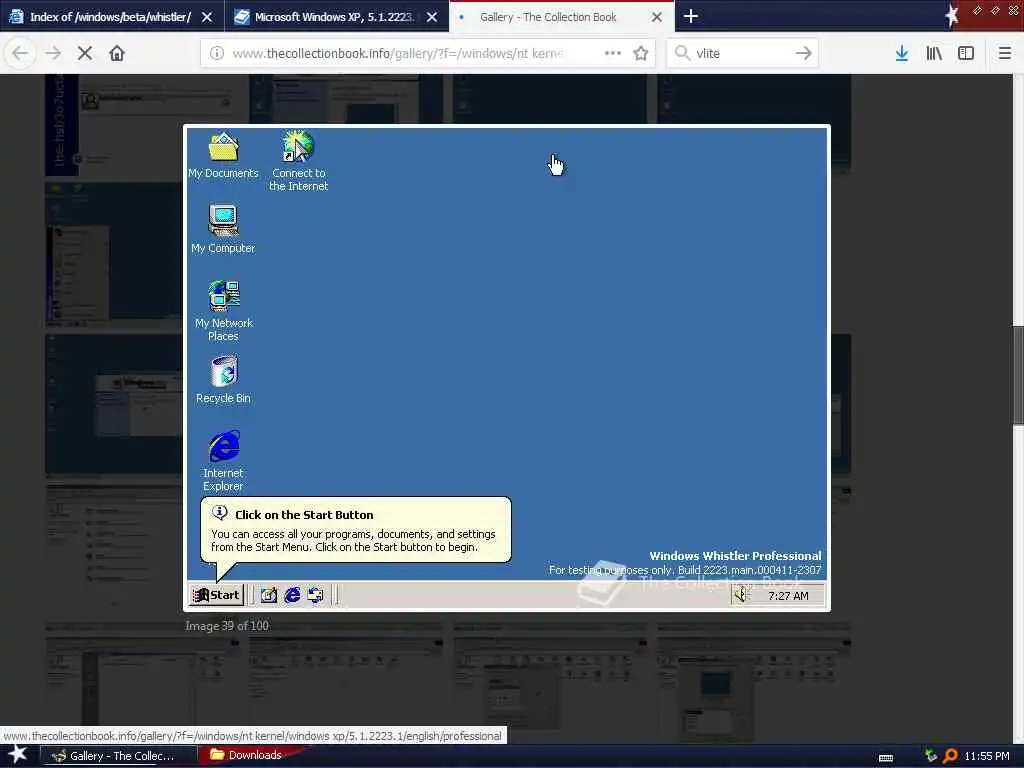Submit the search with the arrow
Viewport: 1024px width, 768px height.
[804, 53]
